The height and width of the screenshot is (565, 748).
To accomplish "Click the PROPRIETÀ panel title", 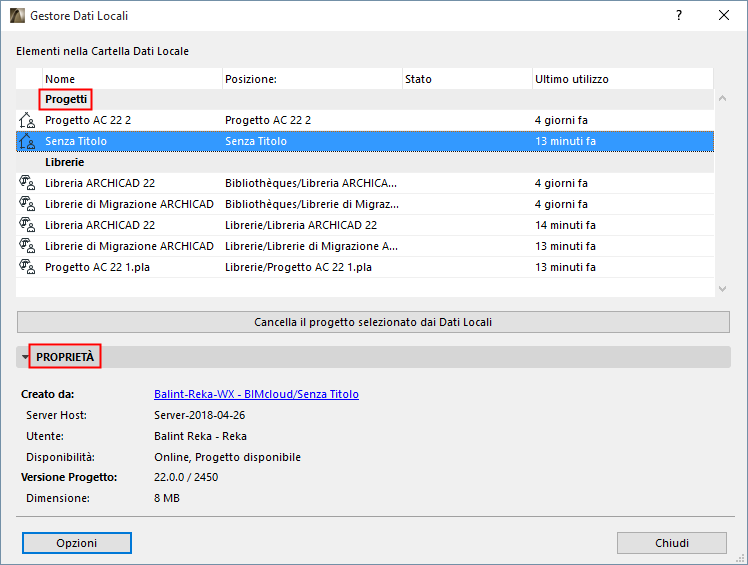I will 65,357.
